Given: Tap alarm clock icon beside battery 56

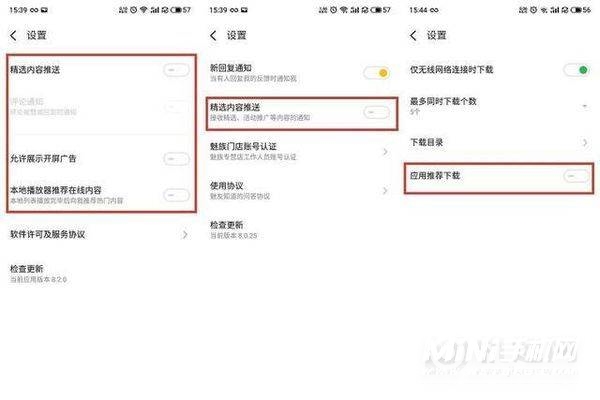Looking at the screenshot, I should point(533,10).
